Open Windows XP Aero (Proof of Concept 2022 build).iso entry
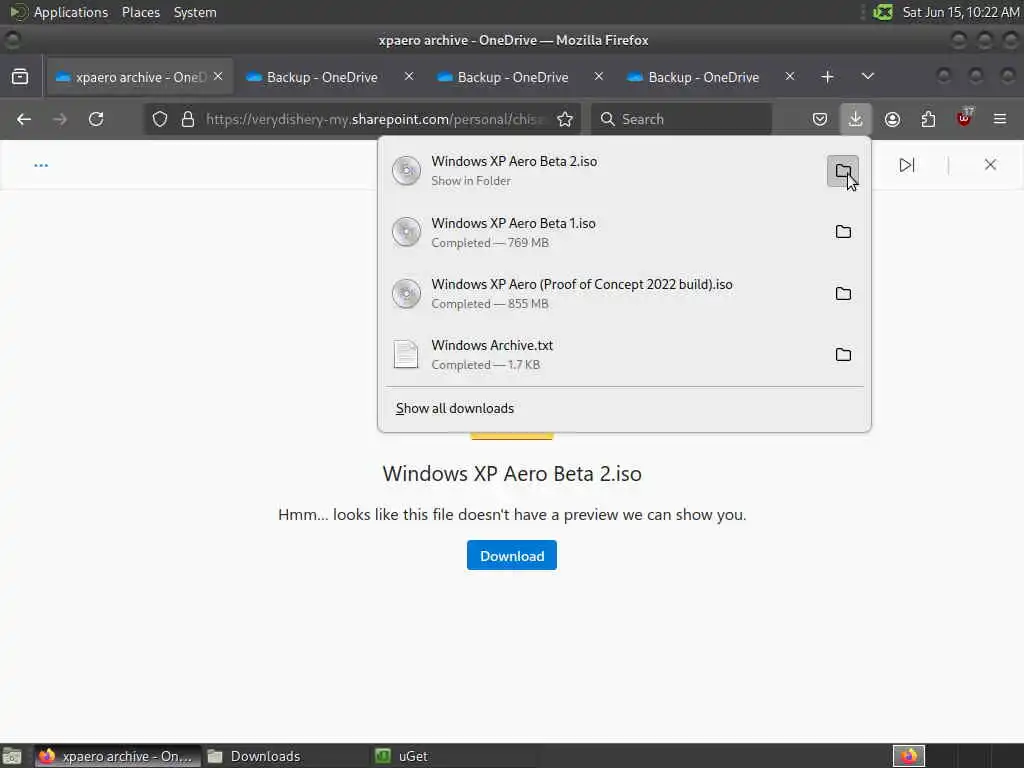 click(604, 294)
